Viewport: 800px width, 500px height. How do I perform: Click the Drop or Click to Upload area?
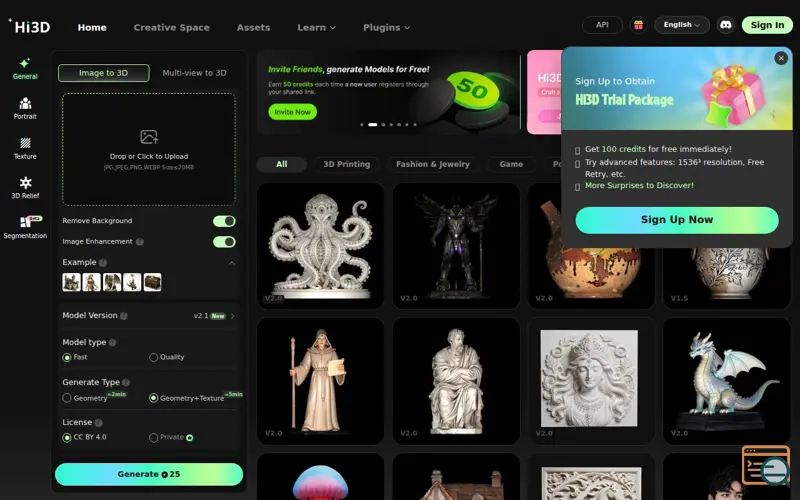[x=149, y=149]
